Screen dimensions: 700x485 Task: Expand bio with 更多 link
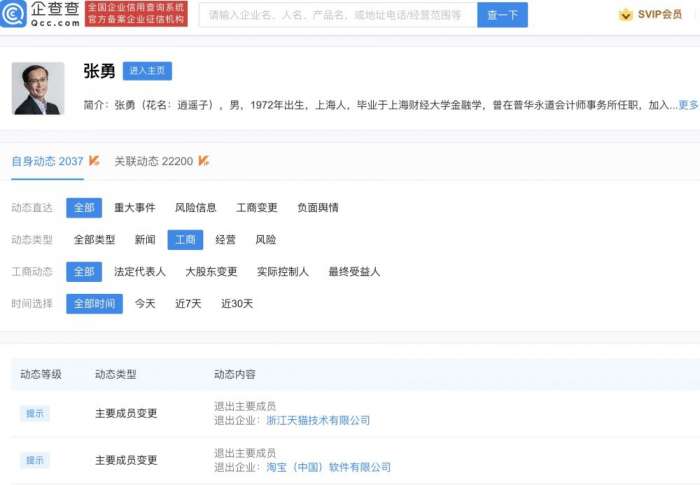(x=688, y=104)
